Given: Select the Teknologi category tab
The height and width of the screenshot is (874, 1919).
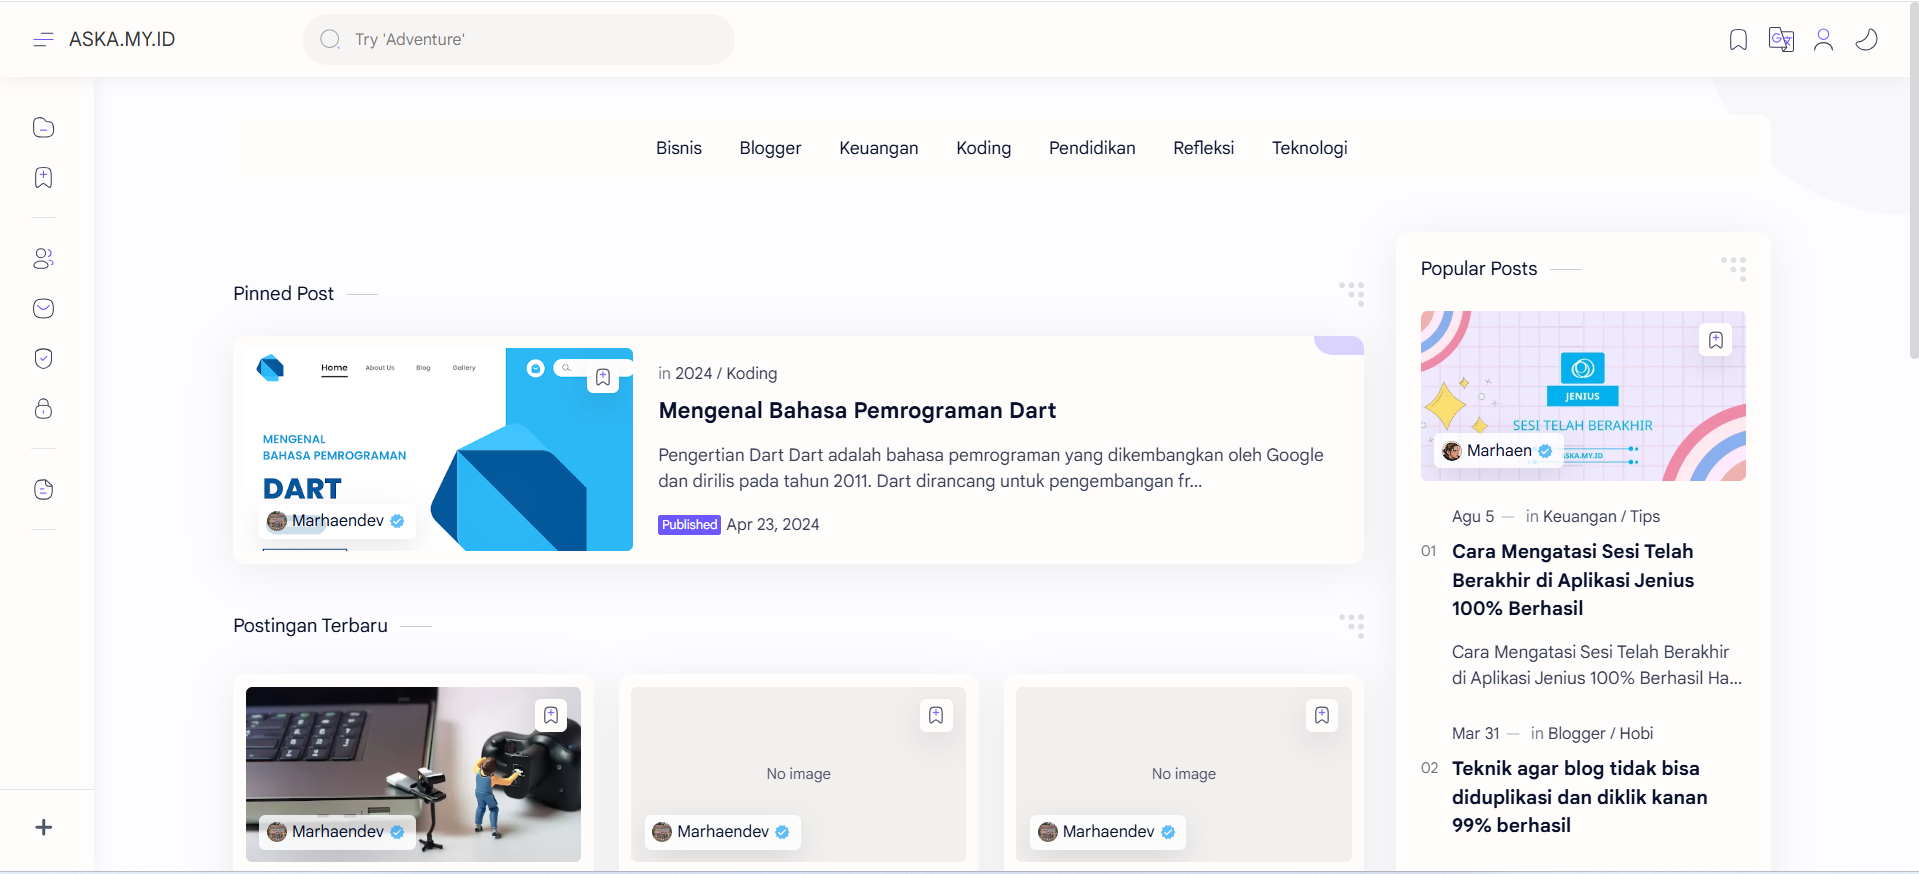Looking at the screenshot, I should (x=1309, y=148).
